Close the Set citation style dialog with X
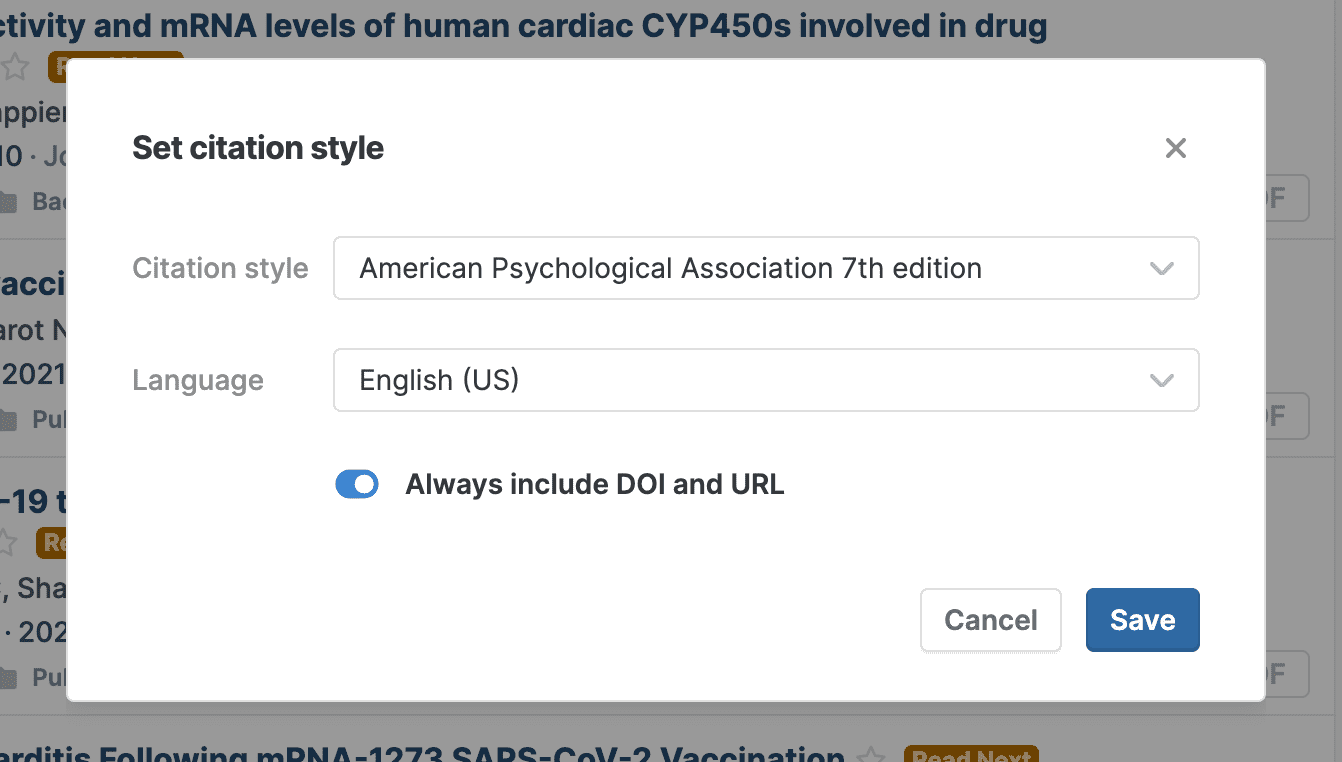The height and width of the screenshot is (762, 1342). (x=1175, y=149)
